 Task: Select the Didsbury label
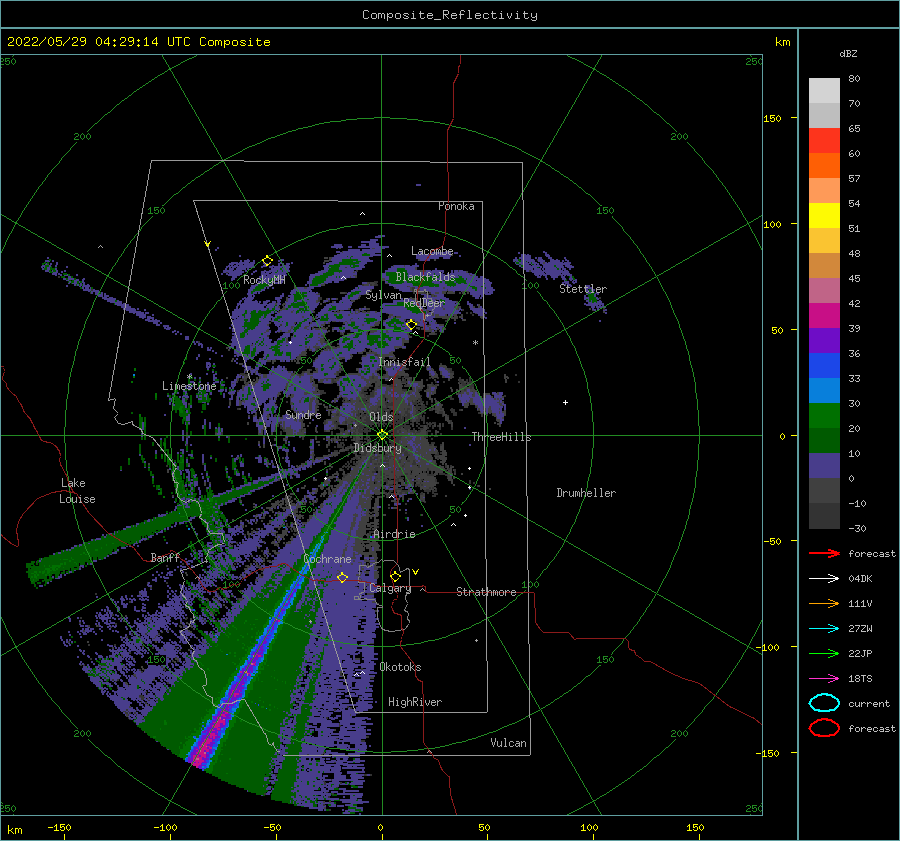click(x=377, y=448)
